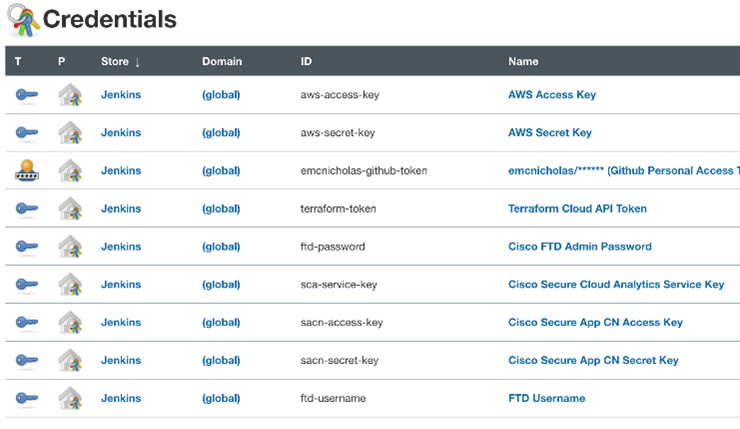
Task: Select the ID text sca-service-key
Action: 339,285
